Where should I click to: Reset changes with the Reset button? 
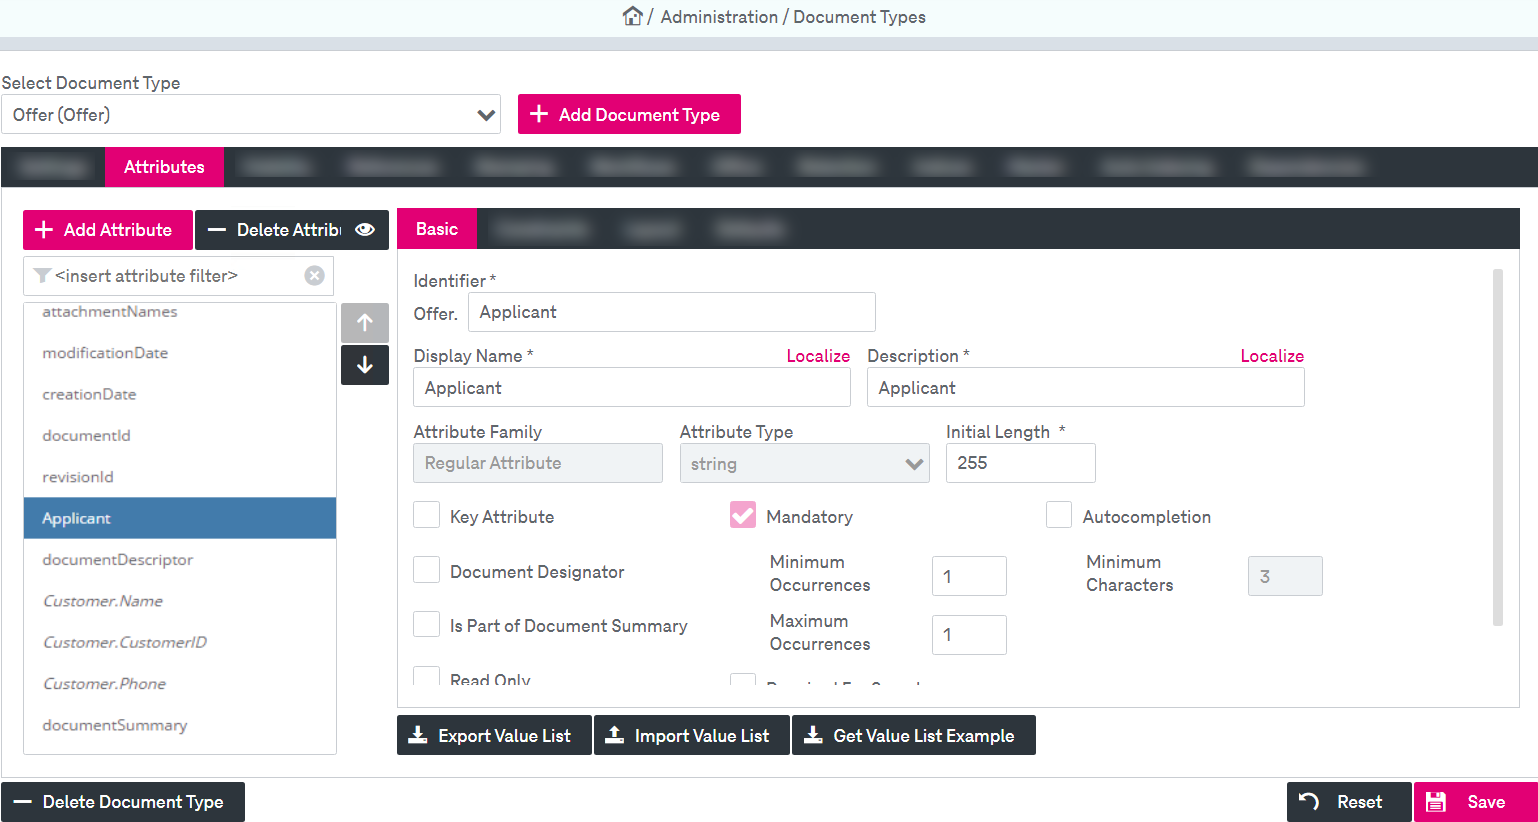1348,802
